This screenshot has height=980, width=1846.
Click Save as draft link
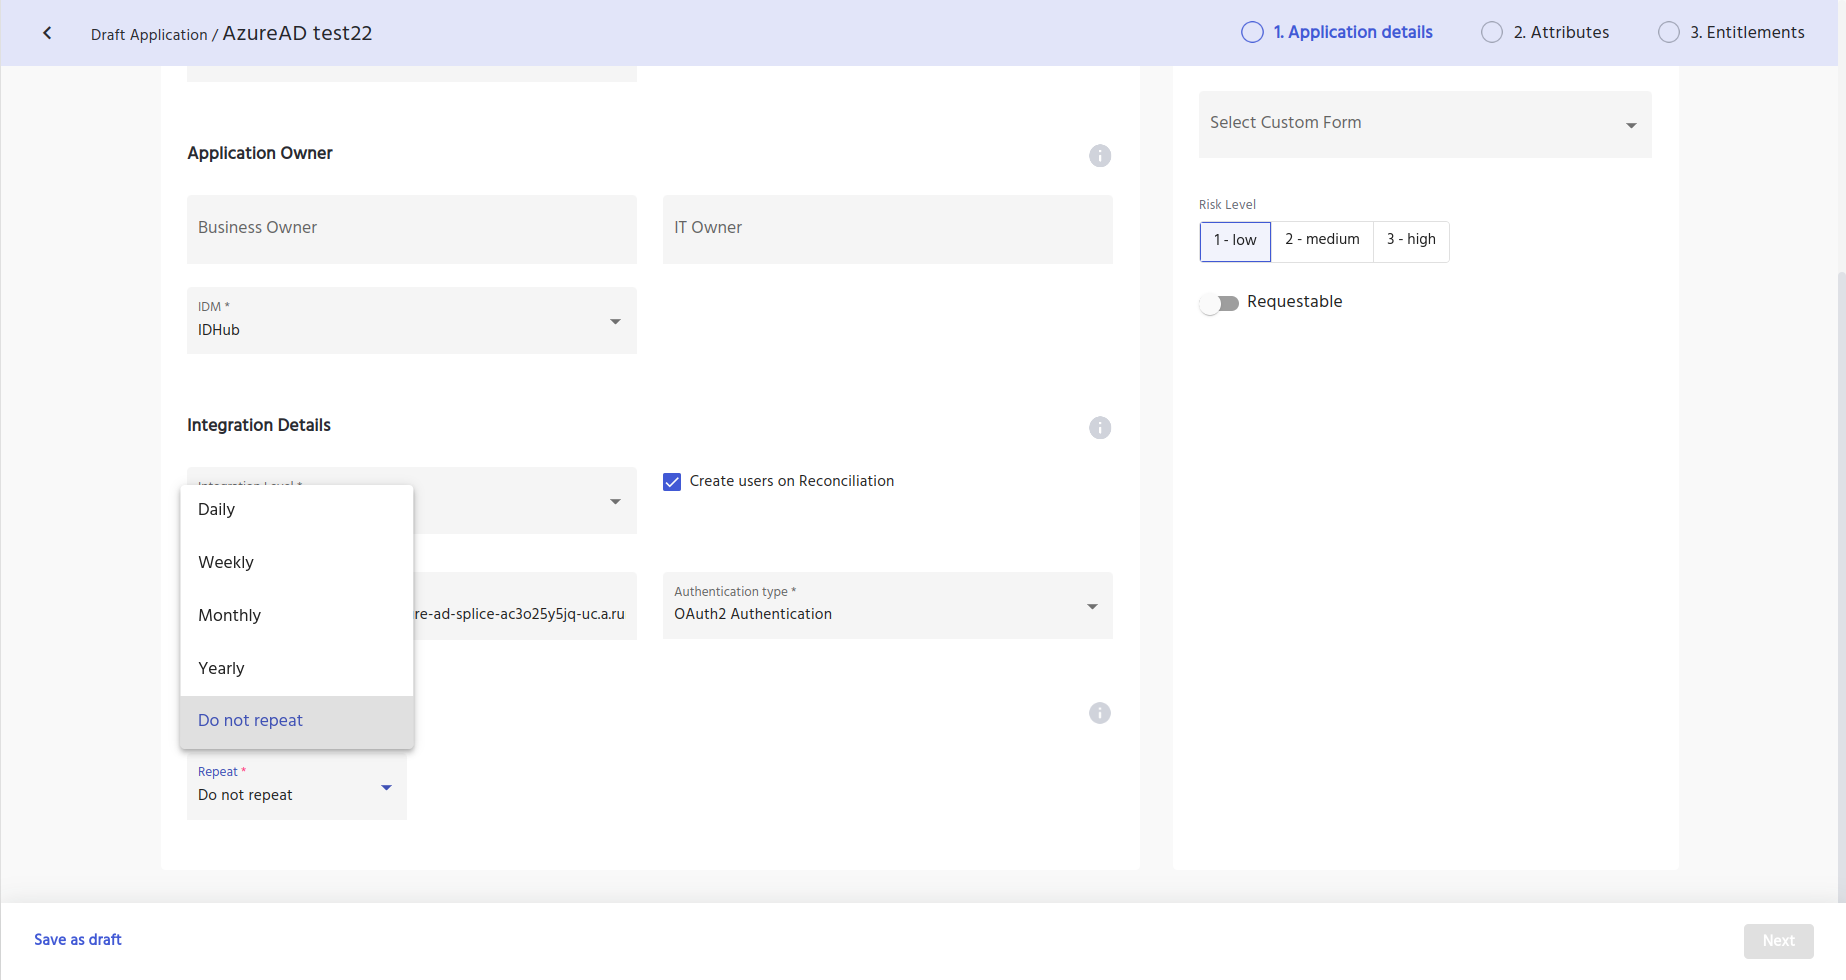78,940
